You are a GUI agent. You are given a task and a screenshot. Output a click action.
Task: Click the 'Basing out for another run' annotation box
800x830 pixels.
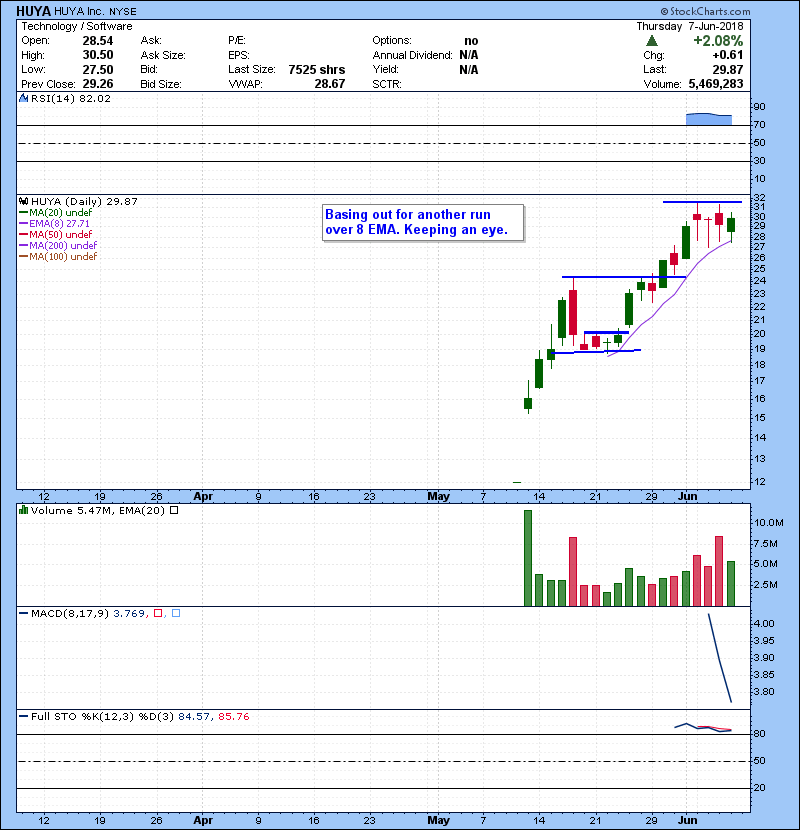[x=423, y=222]
